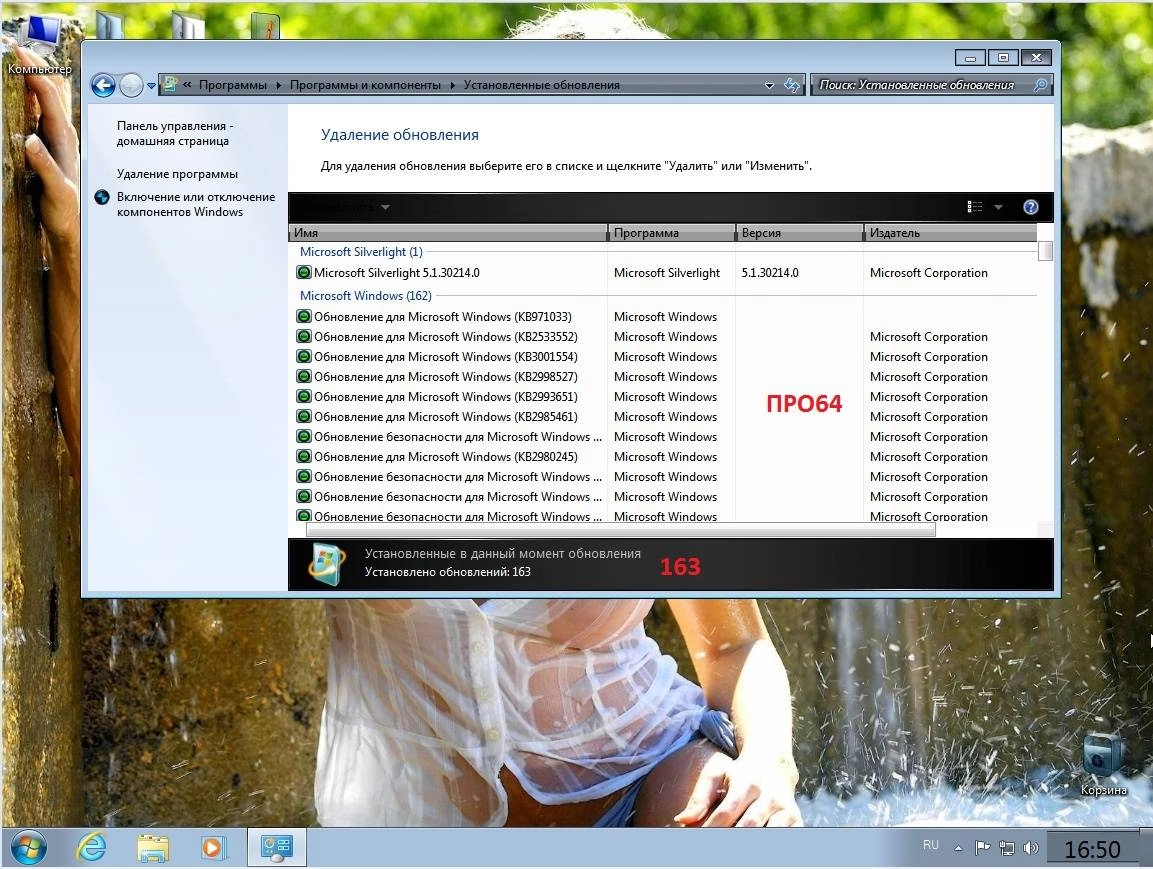Click the icon of update KB3001554
The width and height of the screenshot is (1153, 869).
pyautogui.click(x=304, y=357)
